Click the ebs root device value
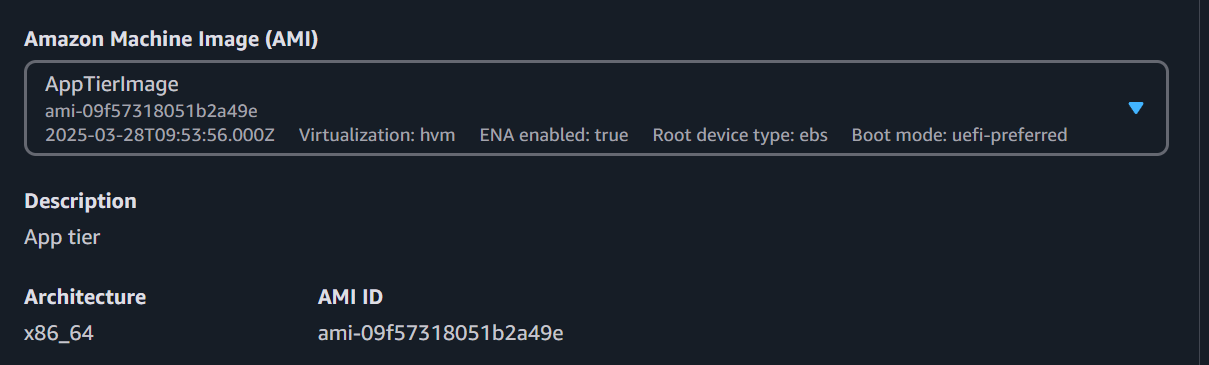The height and width of the screenshot is (365, 1209). pos(813,134)
